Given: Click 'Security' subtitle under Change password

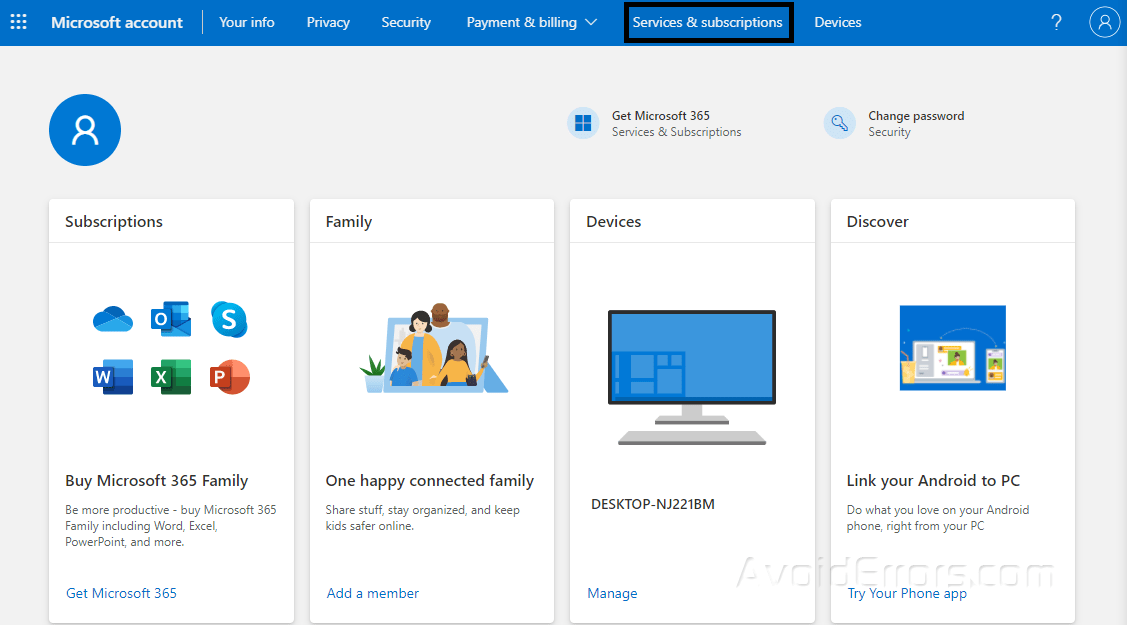Looking at the screenshot, I should point(889,132).
